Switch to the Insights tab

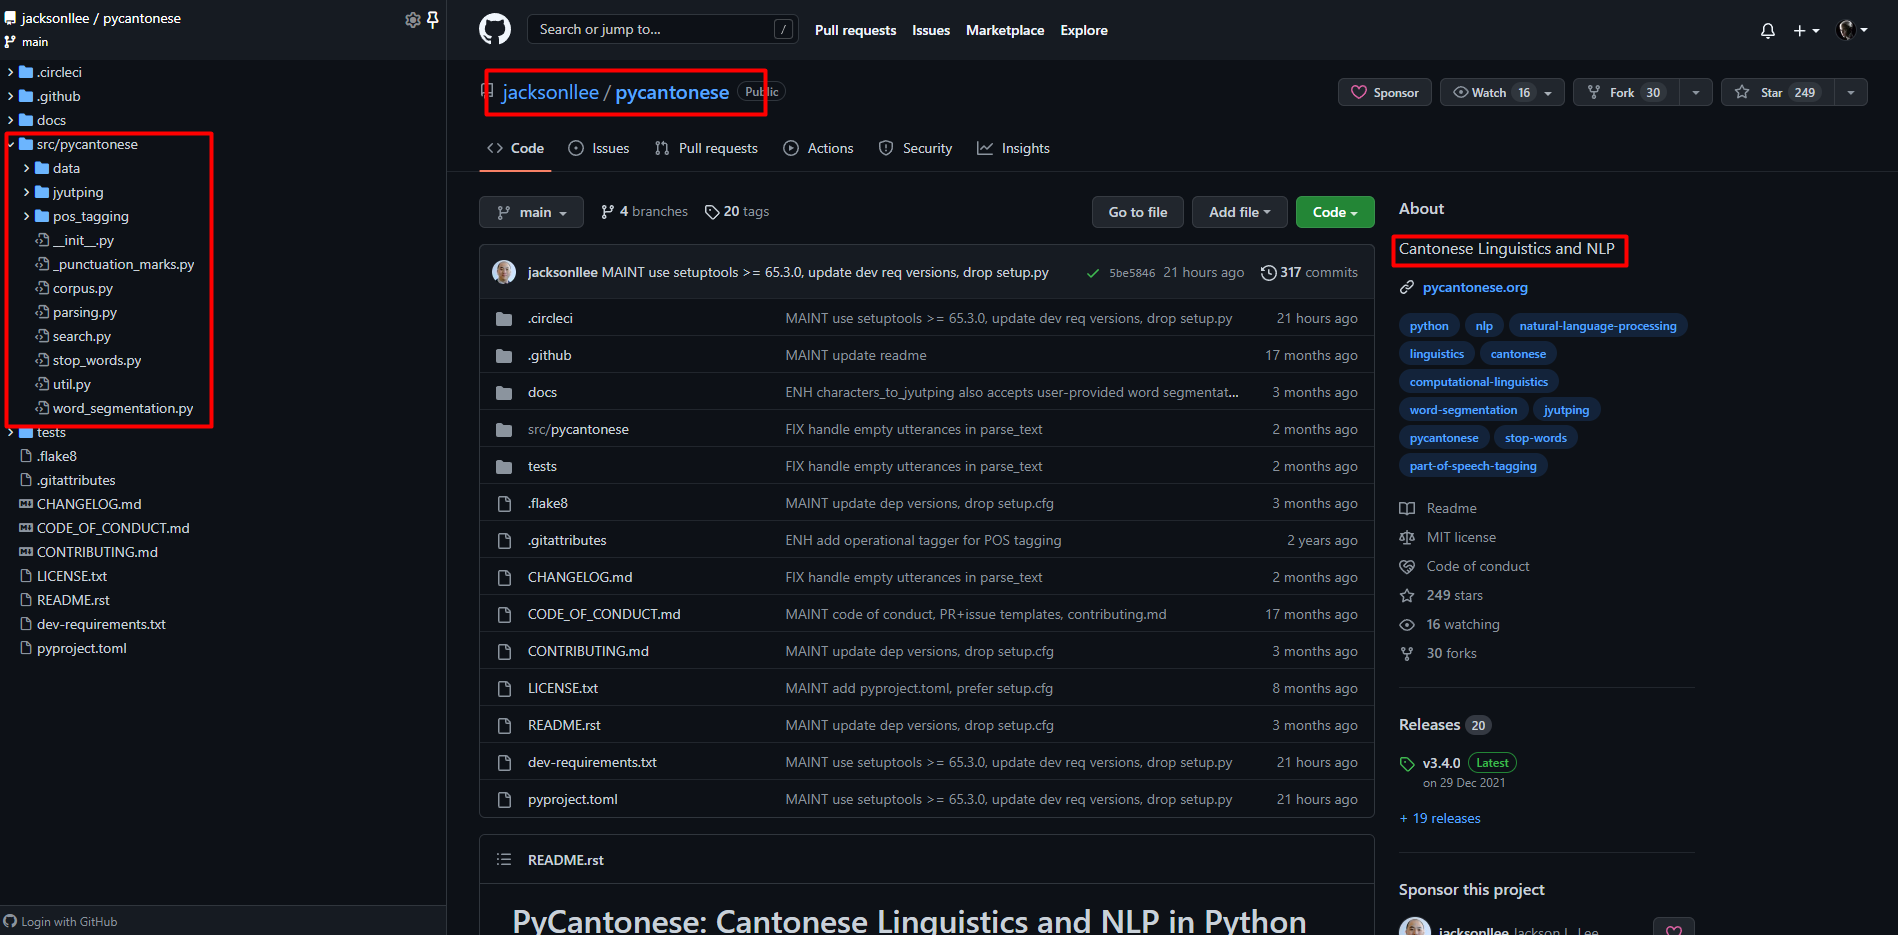[x=1014, y=148]
